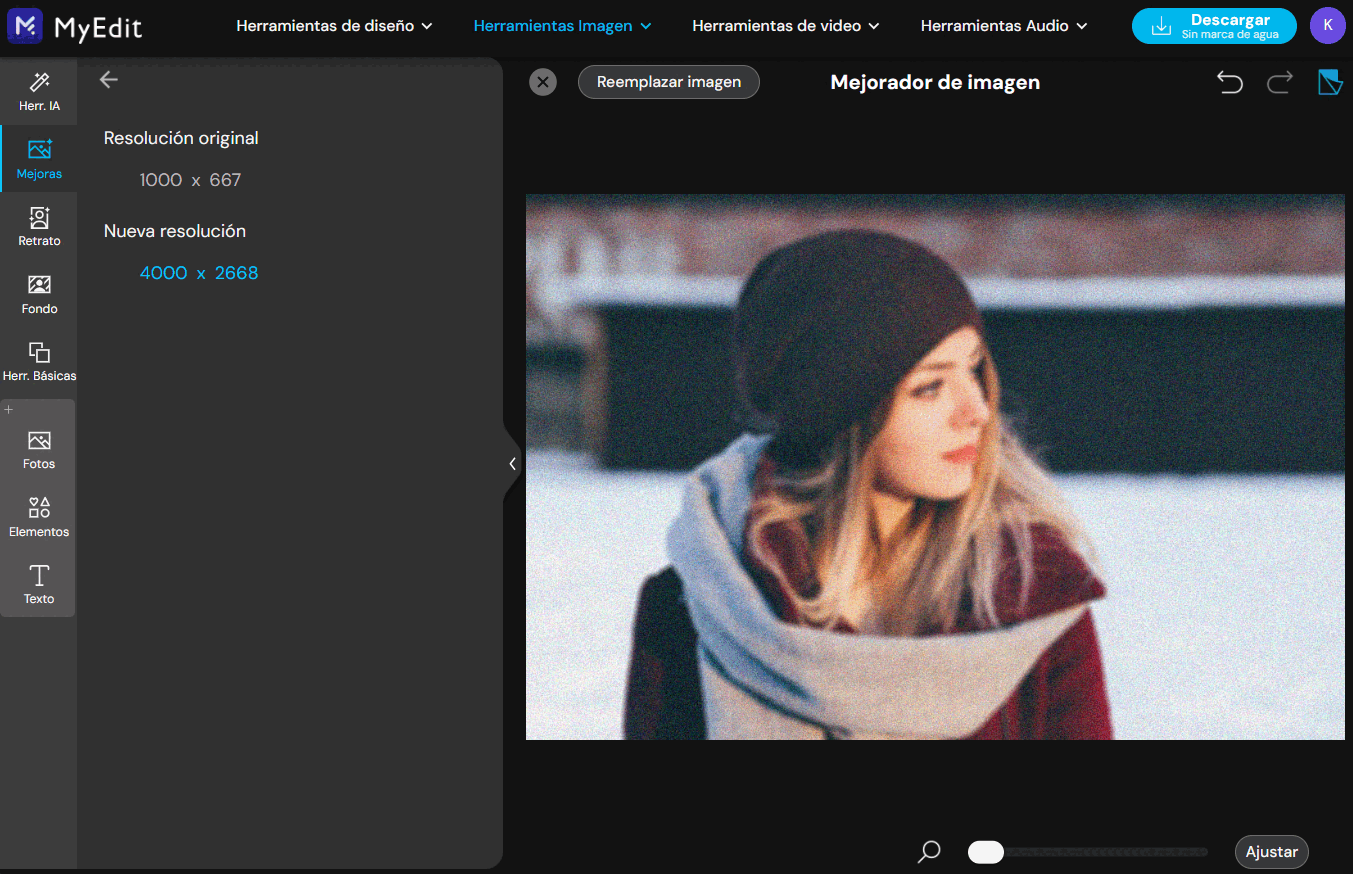Screen dimensions: 1353x874
Task: Open the Elementos panel
Action: (x=38, y=515)
